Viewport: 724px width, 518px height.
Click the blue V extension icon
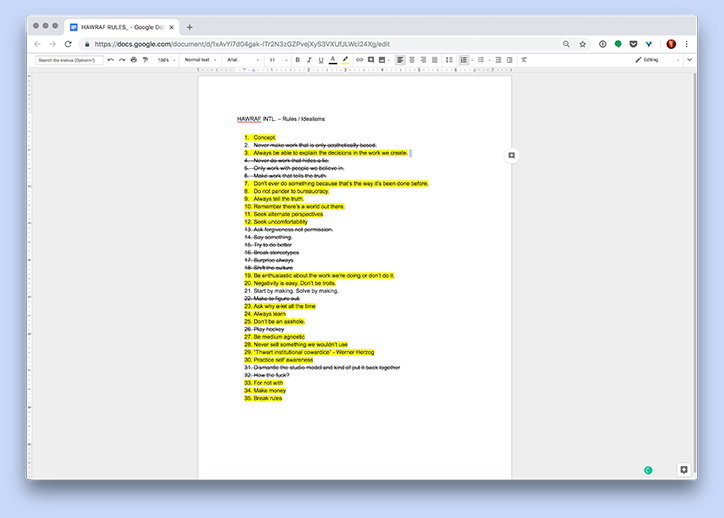649,44
